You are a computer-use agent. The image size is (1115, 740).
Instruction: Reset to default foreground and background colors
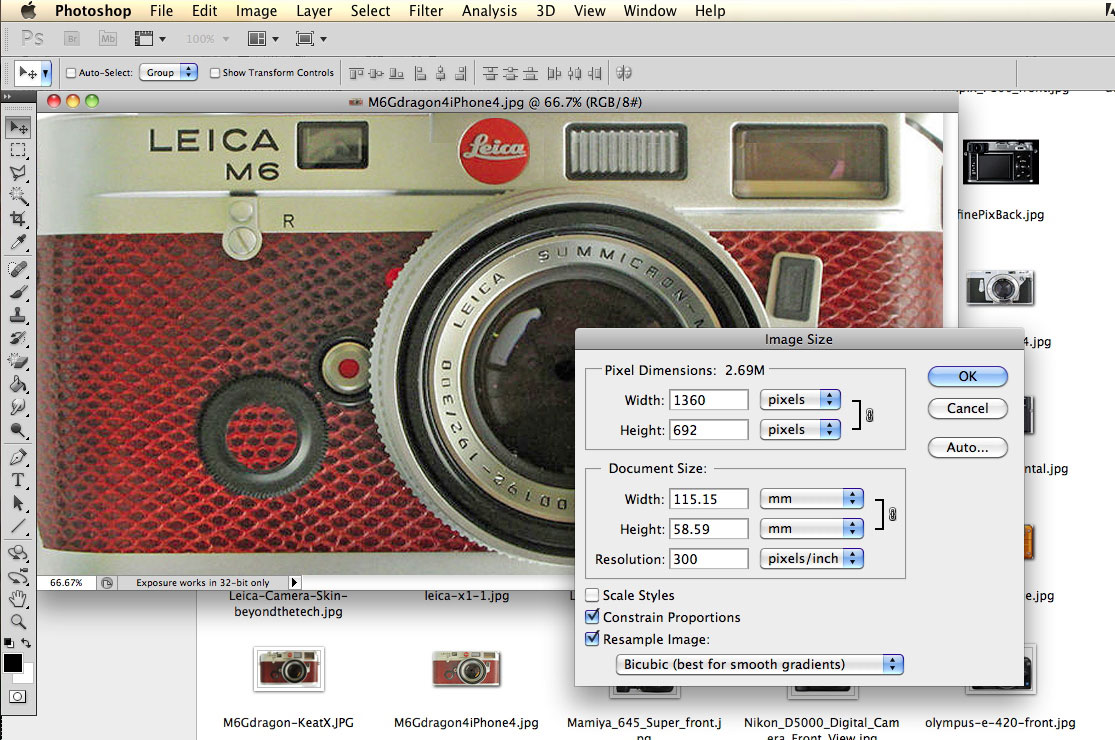click(9, 643)
